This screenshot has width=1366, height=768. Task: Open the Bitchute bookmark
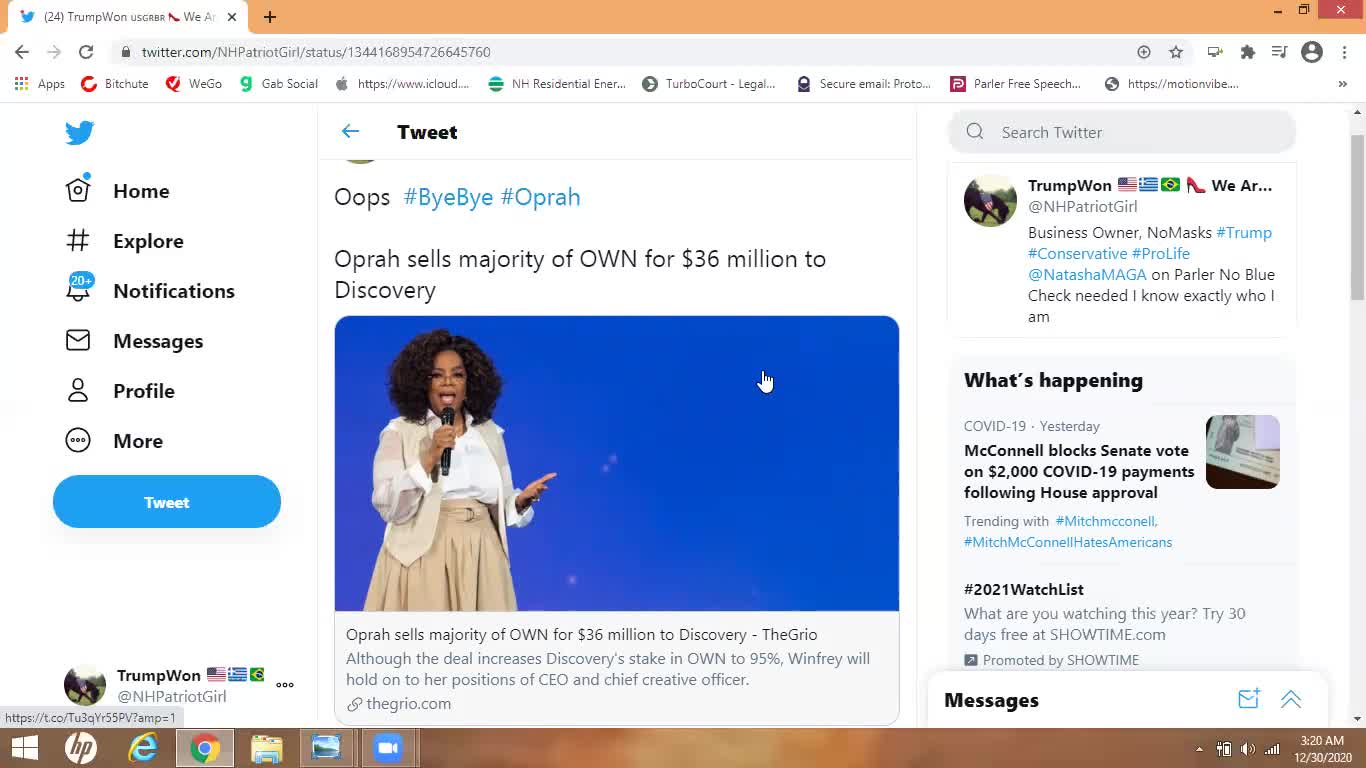click(x=115, y=84)
